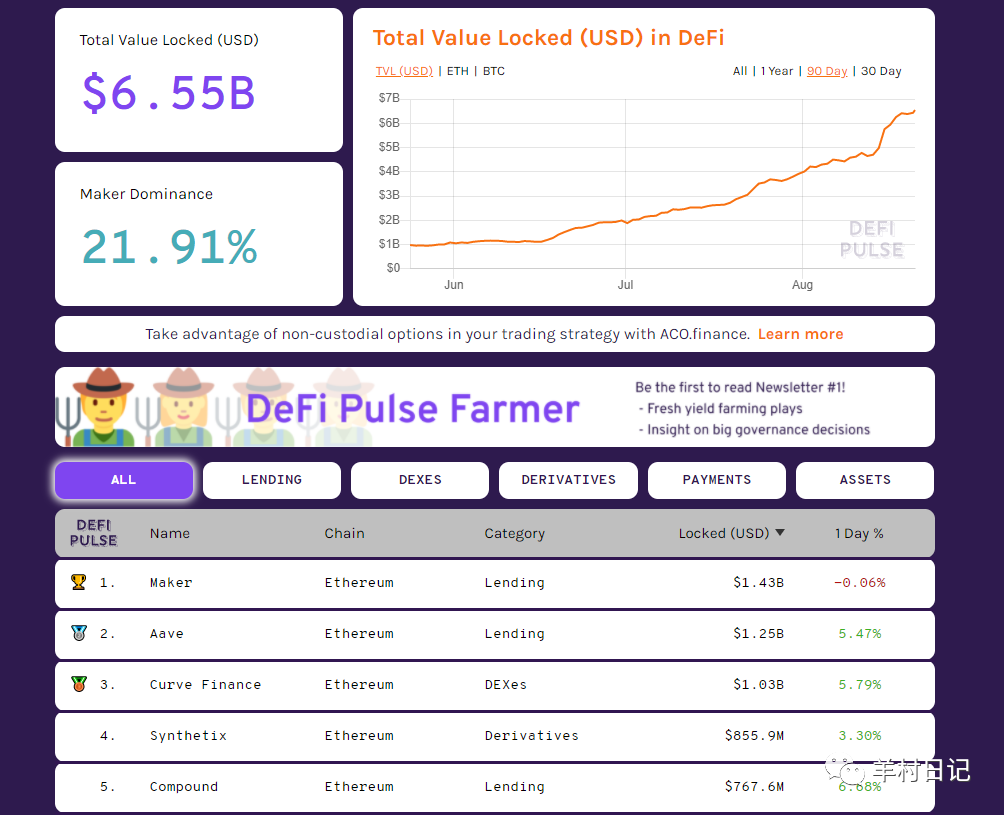Screen dimensions: 1004x815
Task: Click the 5.47% daily change for Aave
Action: (860, 633)
